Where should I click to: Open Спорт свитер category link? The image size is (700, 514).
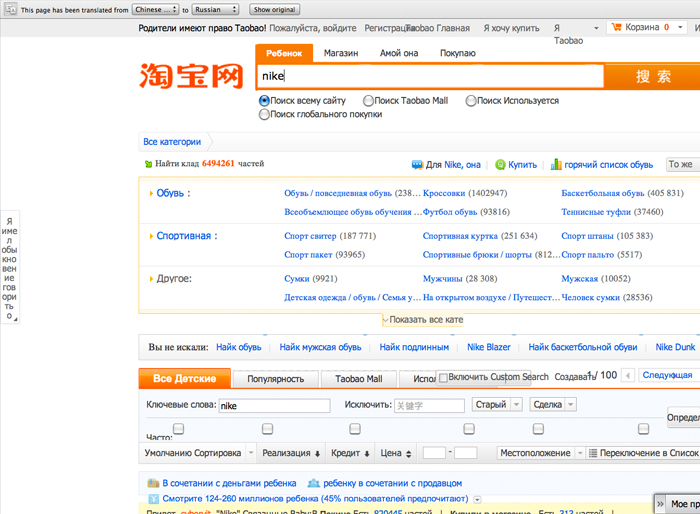(310, 236)
